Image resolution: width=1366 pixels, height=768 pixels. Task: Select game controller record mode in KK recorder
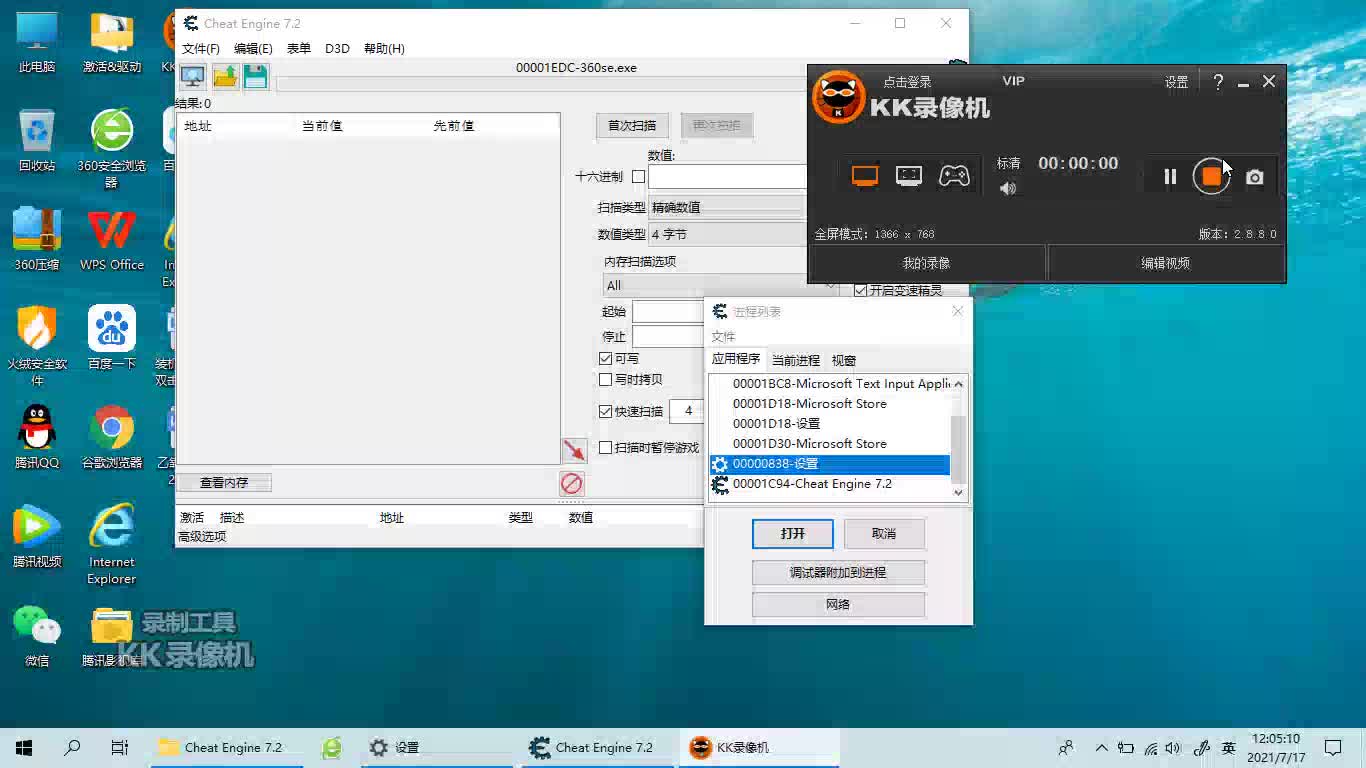point(954,176)
